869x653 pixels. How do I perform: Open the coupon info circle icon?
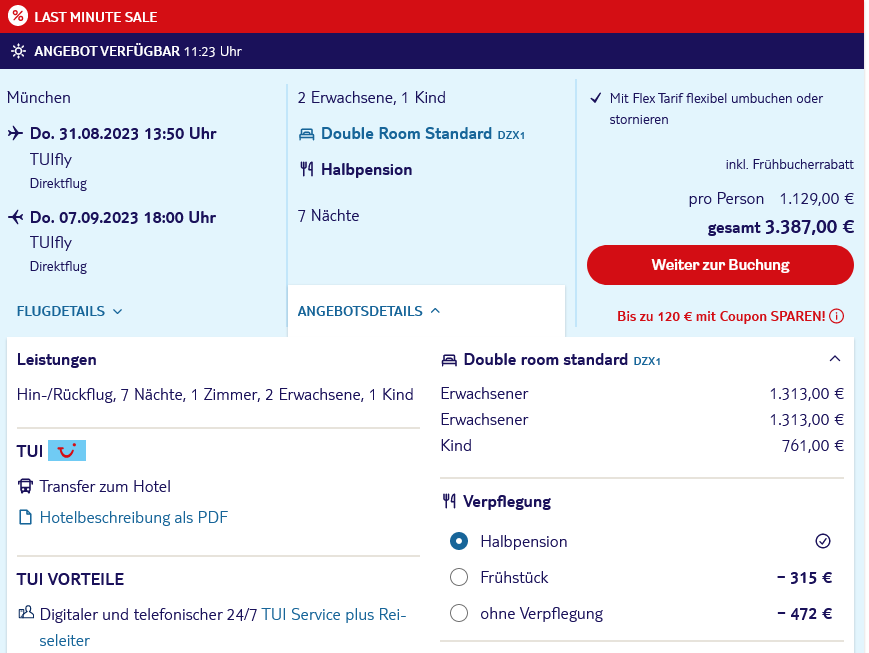[836, 316]
